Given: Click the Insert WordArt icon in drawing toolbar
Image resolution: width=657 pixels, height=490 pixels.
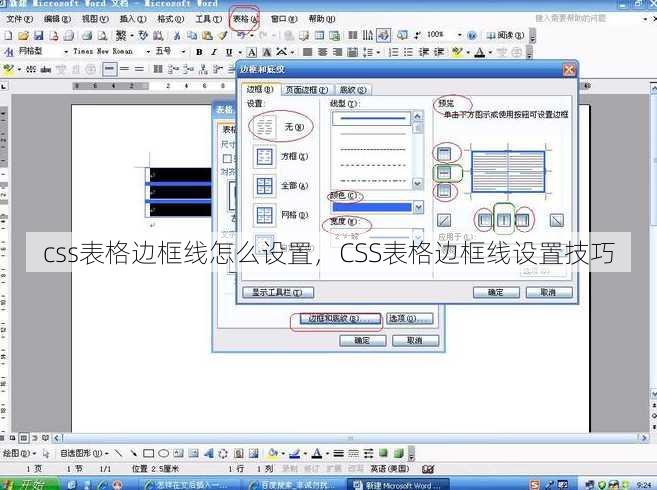Looking at the screenshot, I should point(208,453).
